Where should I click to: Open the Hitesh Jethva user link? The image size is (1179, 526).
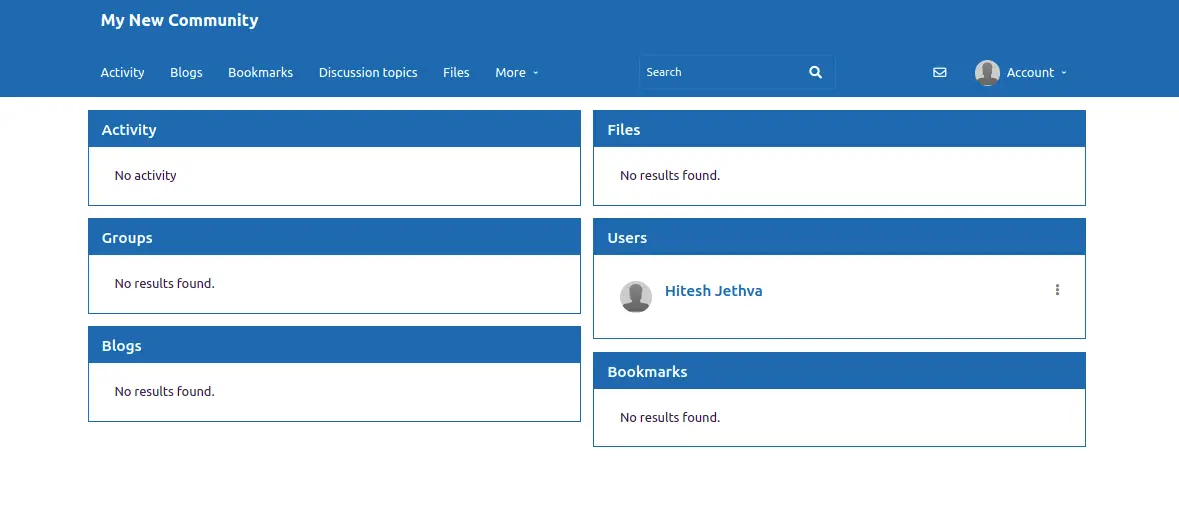[714, 291]
